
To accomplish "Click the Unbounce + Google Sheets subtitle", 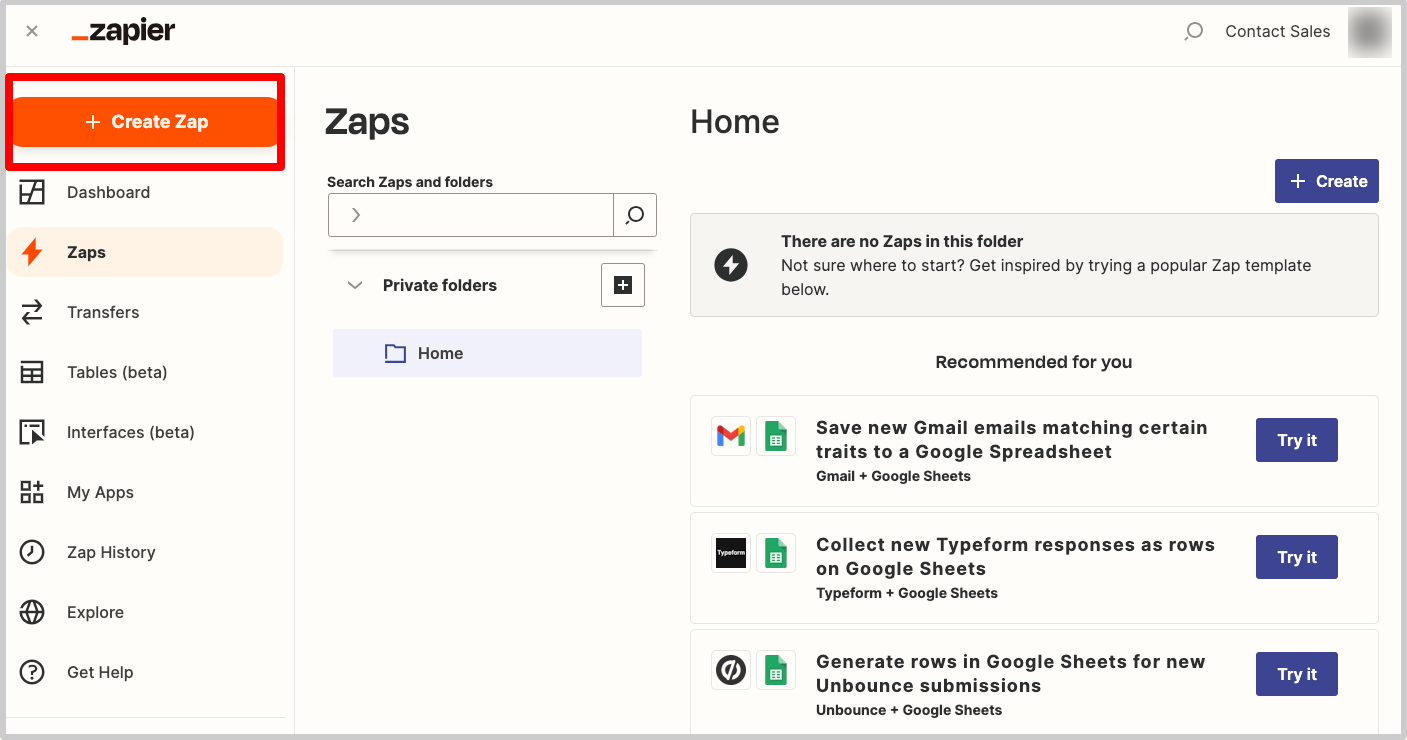I will [x=909, y=710].
